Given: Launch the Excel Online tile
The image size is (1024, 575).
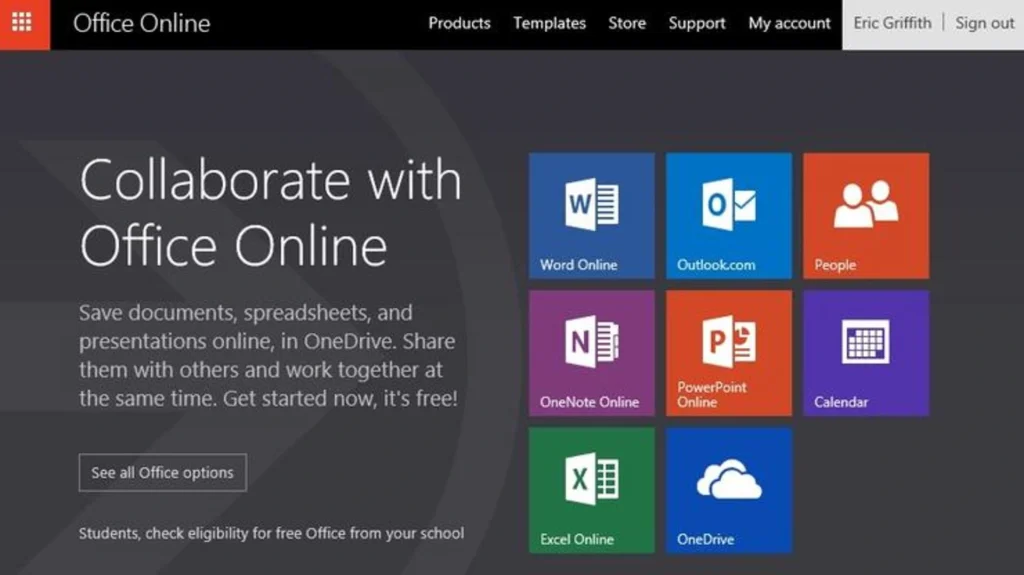Looking at the screenshot, I should click(592, 490).
